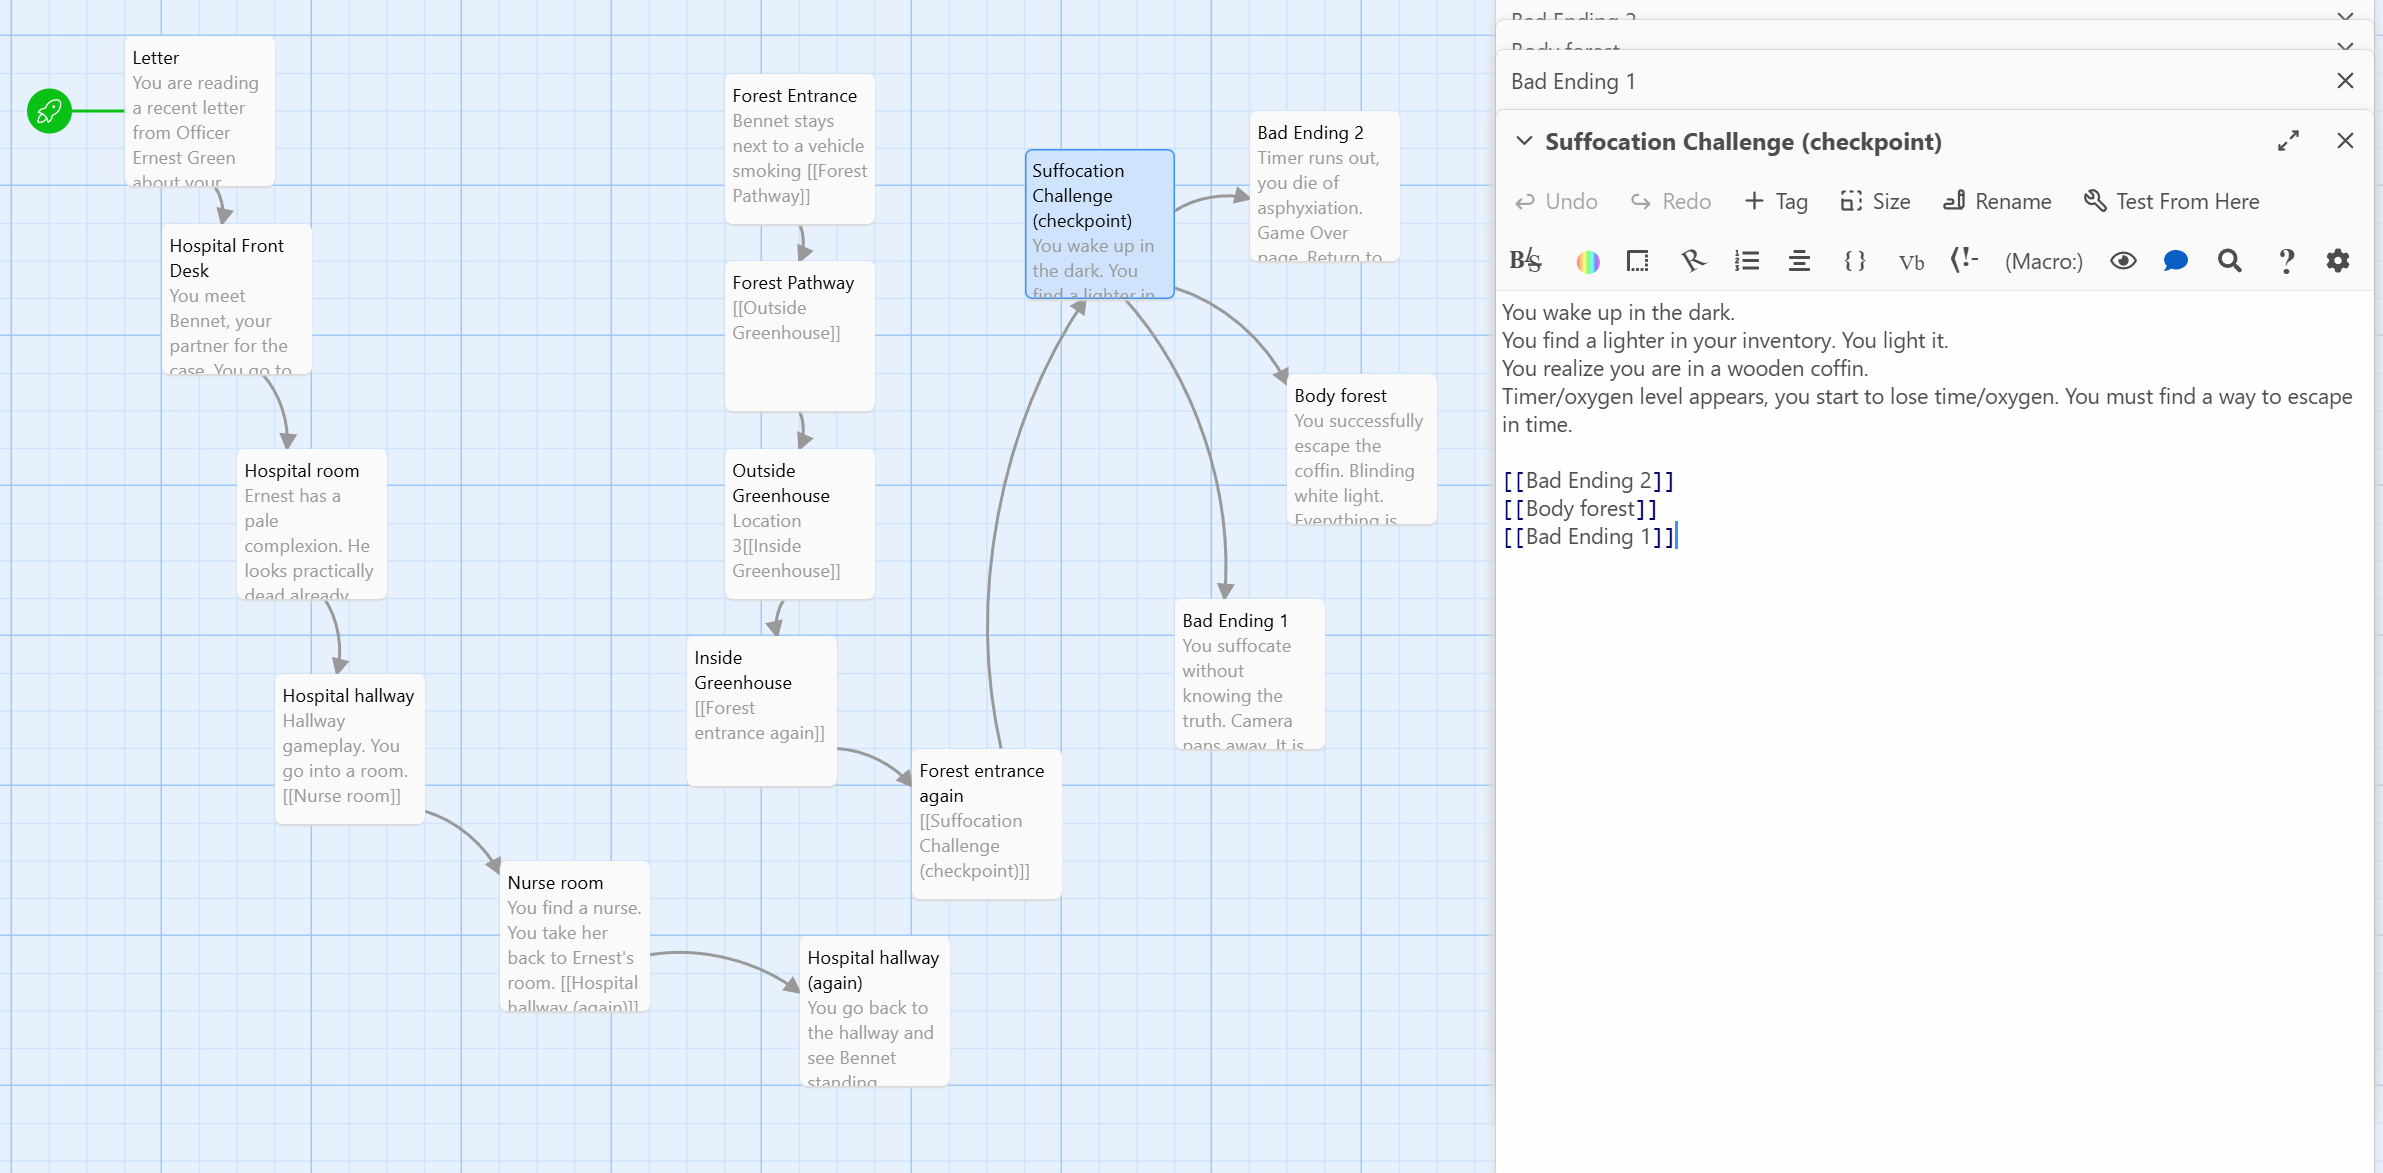Click the [[Body forest]] link text
Screen dimensions: 2383x1173
click(x=1580, y=509)
